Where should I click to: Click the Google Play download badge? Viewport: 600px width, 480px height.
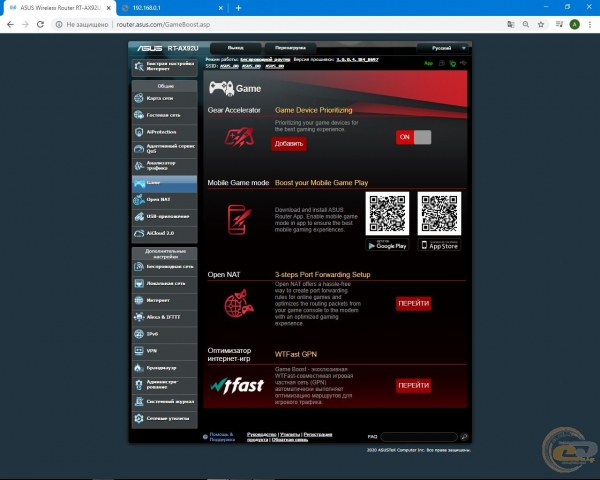(387, 245)
